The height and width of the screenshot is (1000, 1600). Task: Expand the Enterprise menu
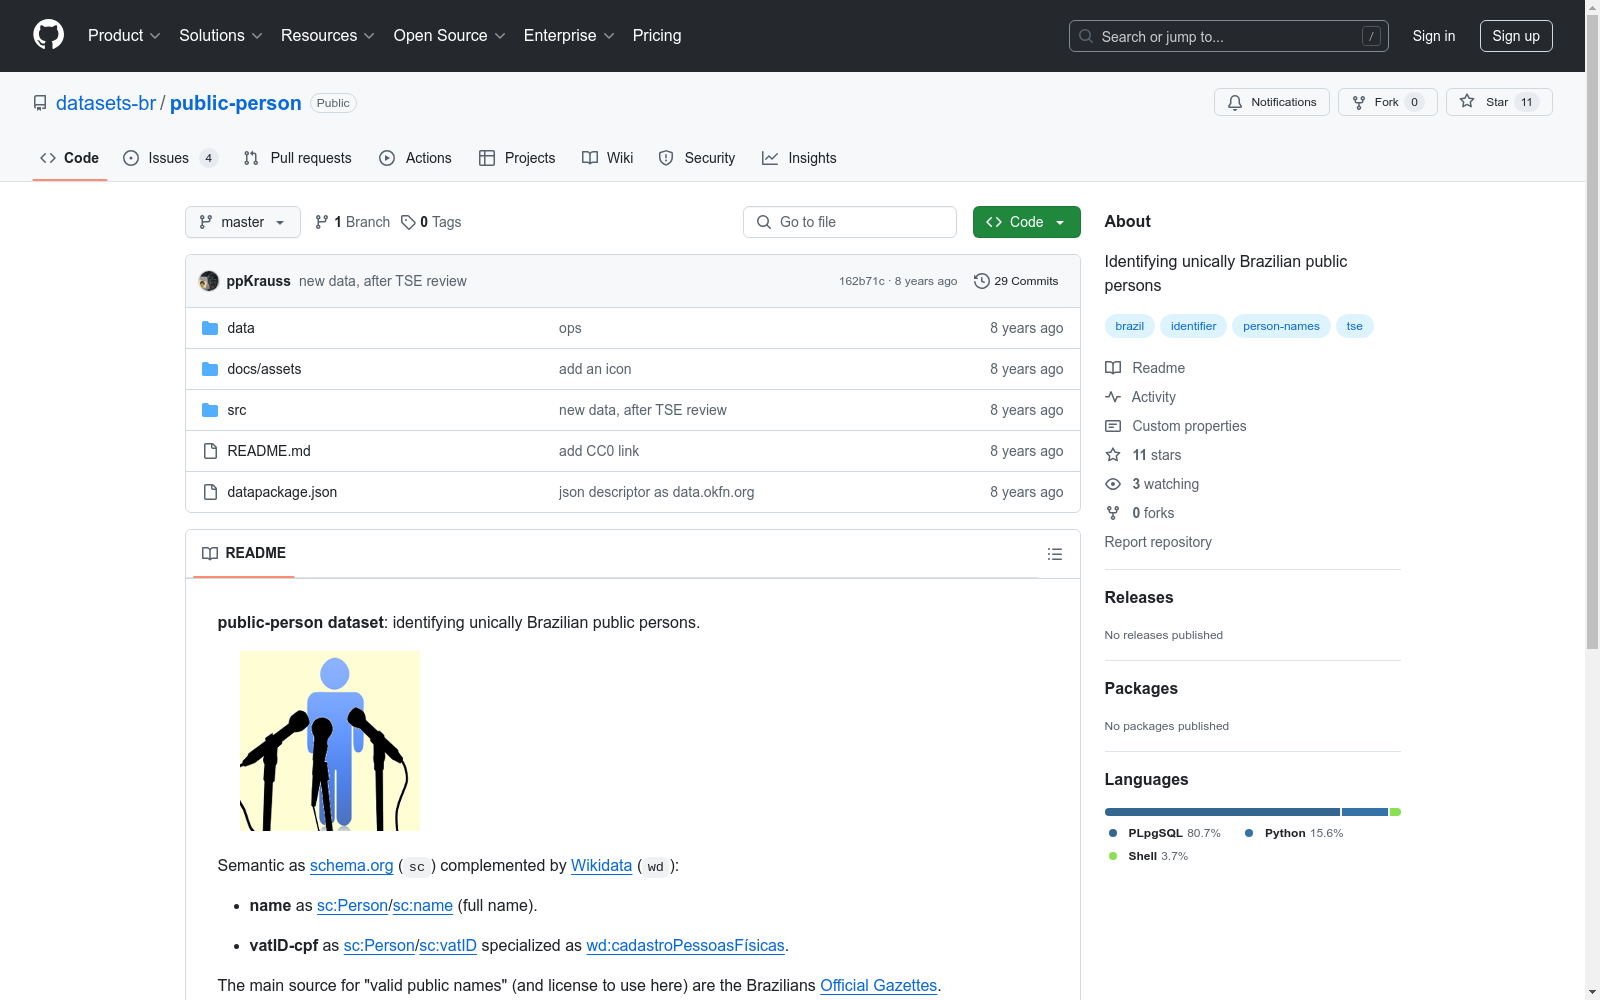[x=569, y=35]
